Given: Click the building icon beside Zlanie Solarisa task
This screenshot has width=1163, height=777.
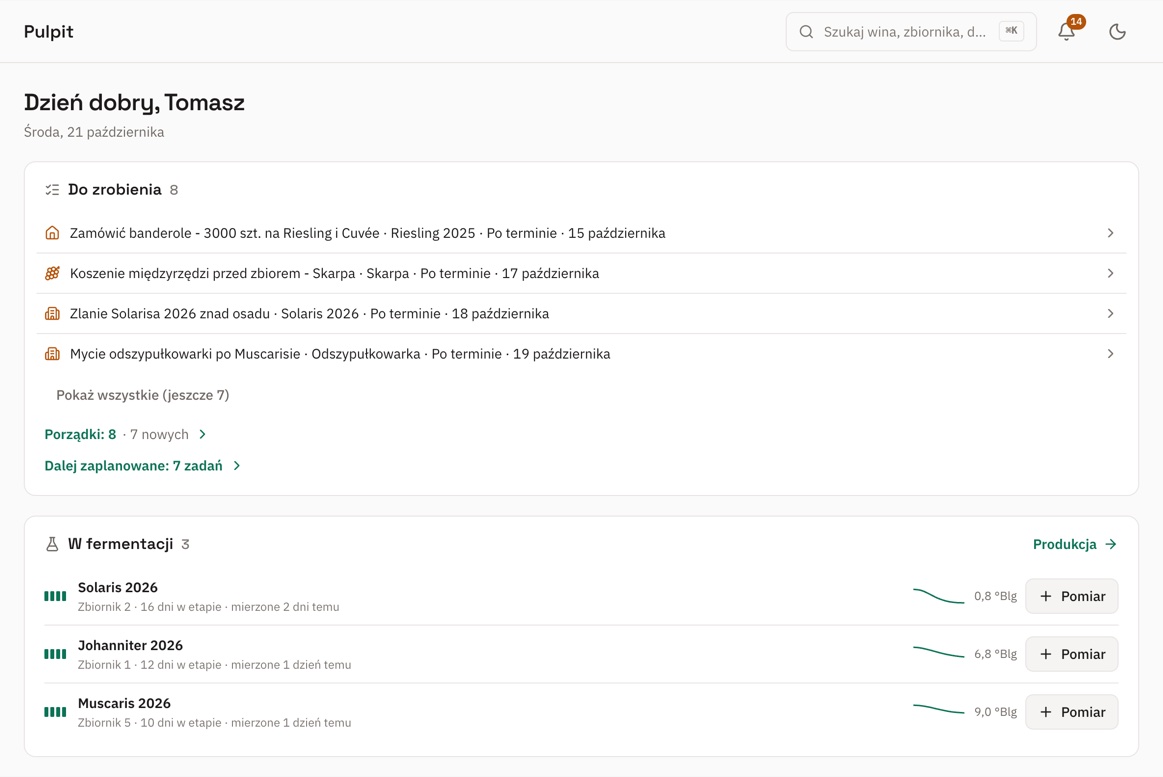Looking at the screenshot, I should (x=52, y=314).
